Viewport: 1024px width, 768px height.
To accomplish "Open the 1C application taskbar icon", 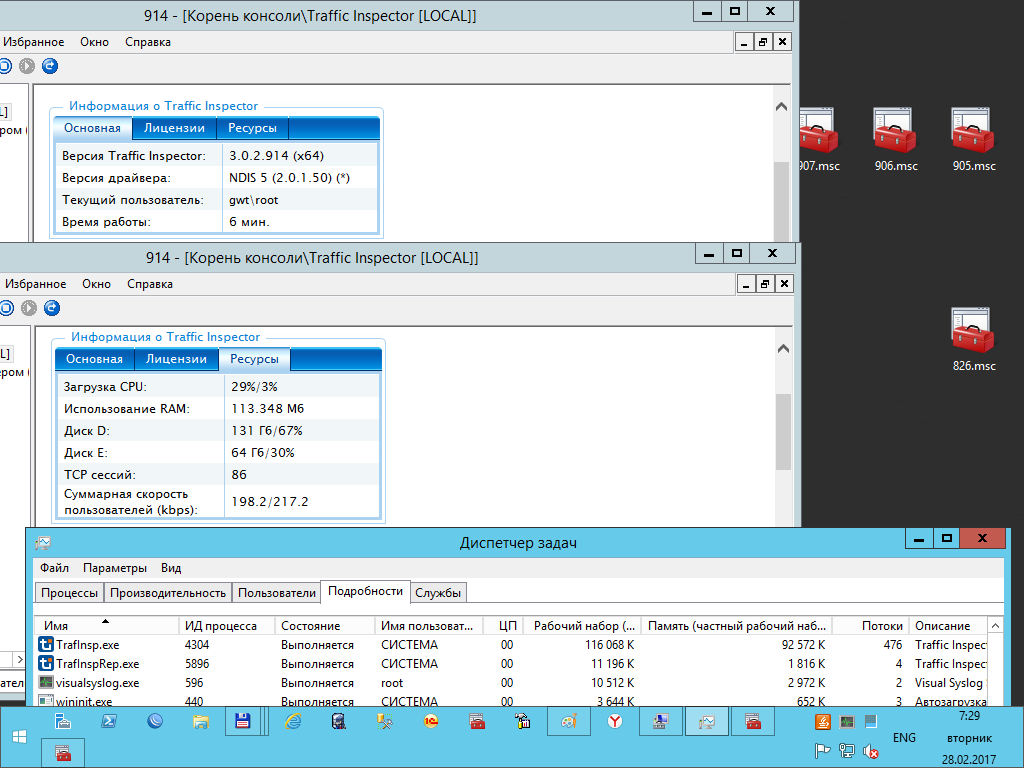I will pyautogui.click(x=431, y=722).
